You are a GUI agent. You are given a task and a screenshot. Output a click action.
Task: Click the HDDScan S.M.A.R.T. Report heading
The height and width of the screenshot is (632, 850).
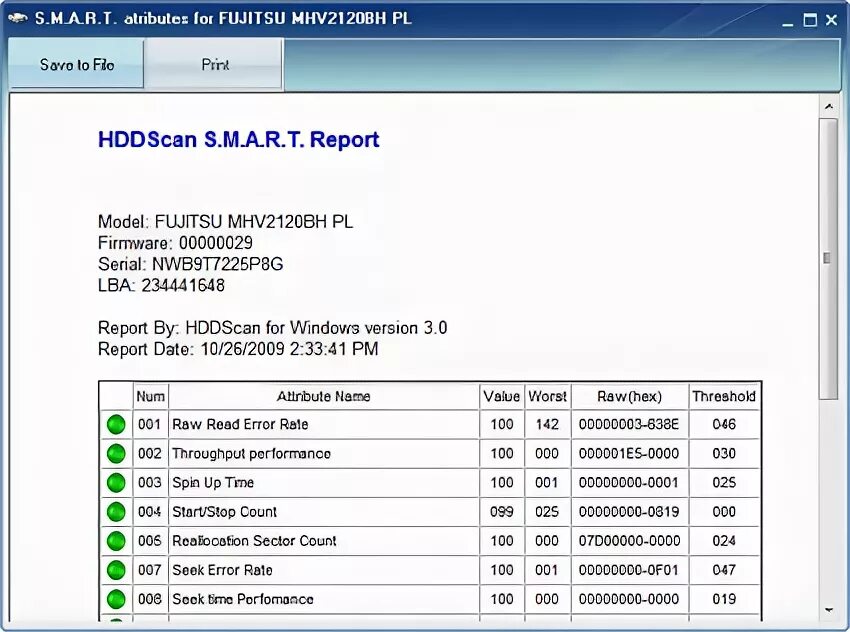click(x=239, y=140)
